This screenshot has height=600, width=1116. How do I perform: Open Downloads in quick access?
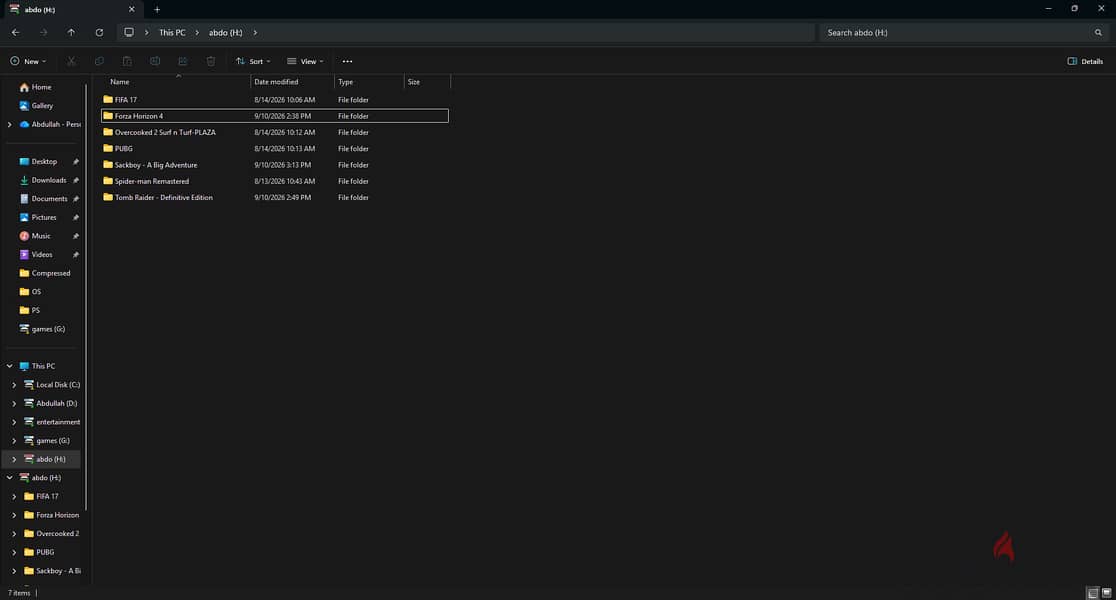point(44,180)
